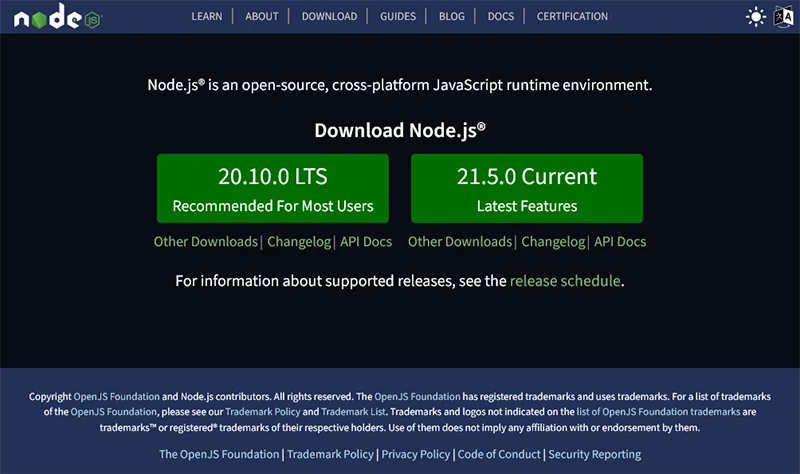Open API Docs for the LTS release

(366, 241)
